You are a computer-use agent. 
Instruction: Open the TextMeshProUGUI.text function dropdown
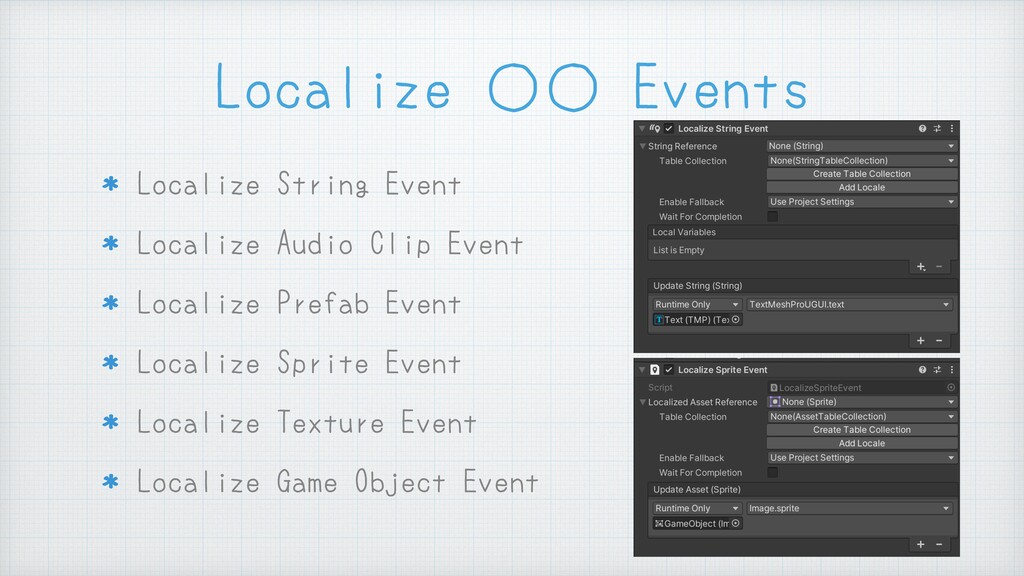tap(849, 304)
